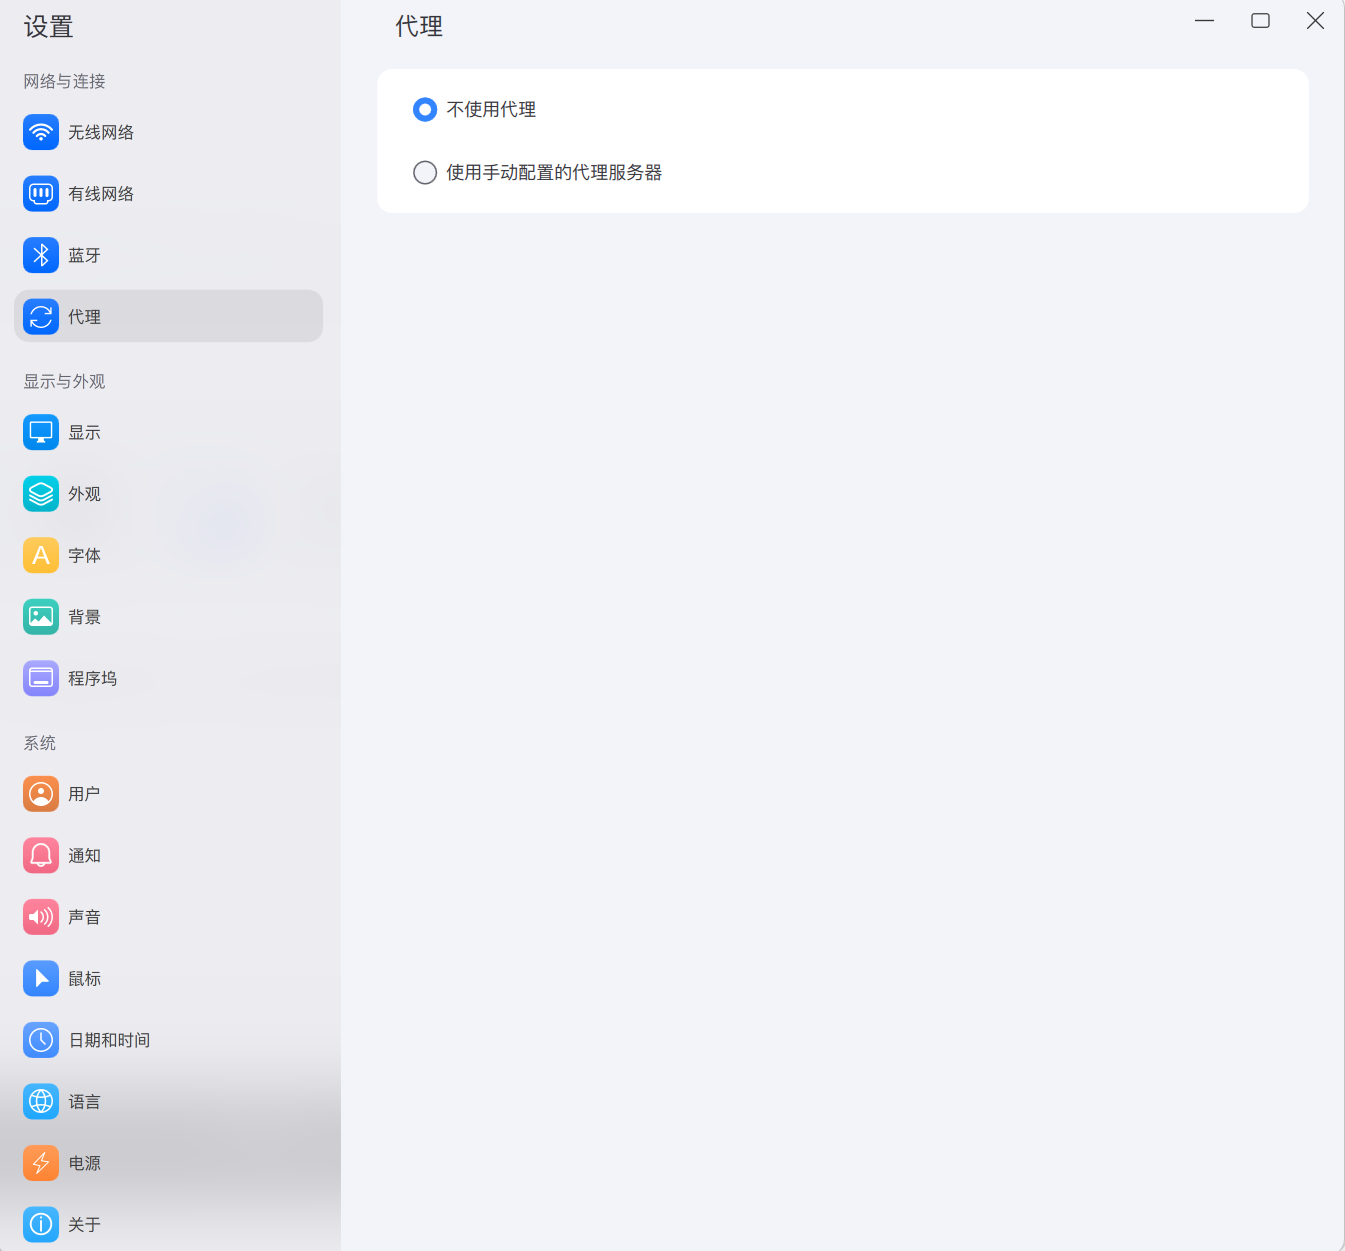
Task: Open the 用户 (users) settings icon
Action: point(40,793)
